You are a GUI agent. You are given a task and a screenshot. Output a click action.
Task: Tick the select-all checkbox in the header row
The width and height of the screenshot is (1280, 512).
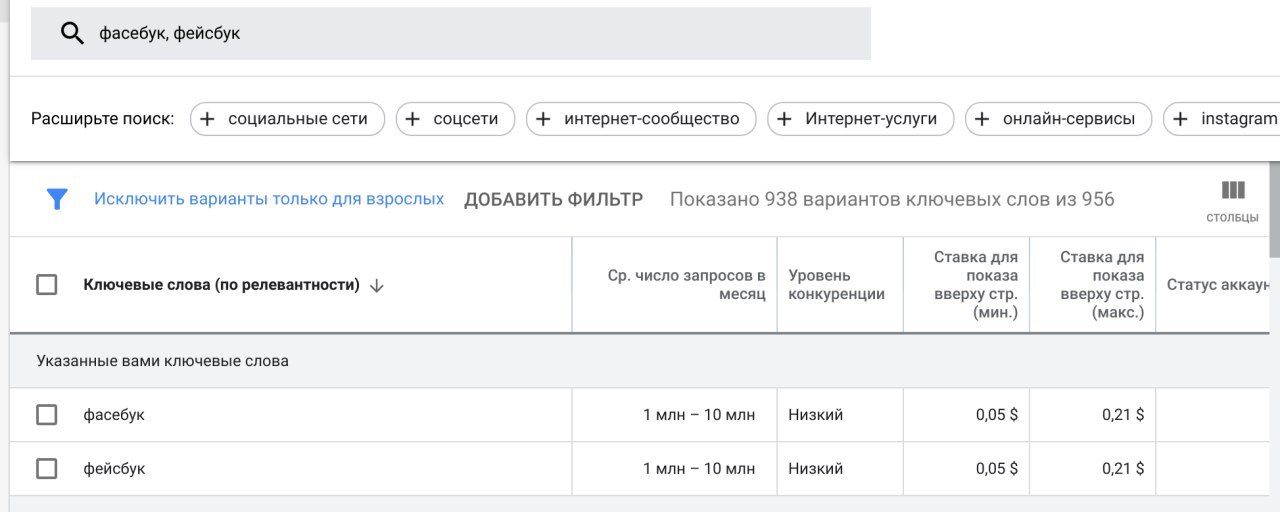coord(47,285)
